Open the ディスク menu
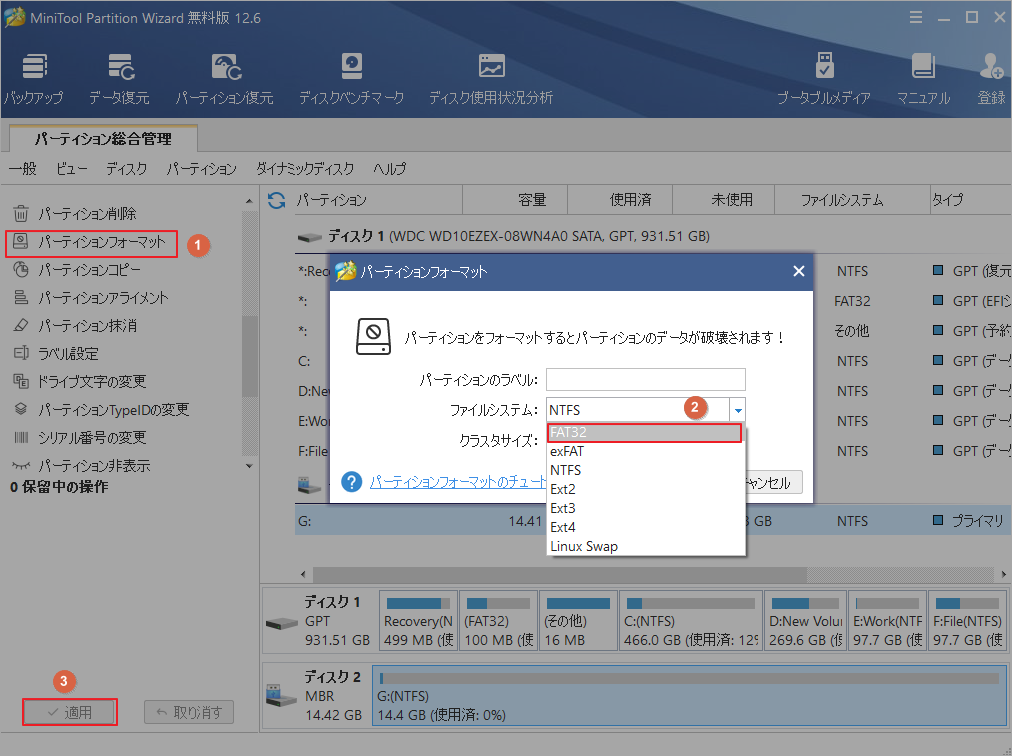The image size is (1012, 756). [x=126, y=169]
